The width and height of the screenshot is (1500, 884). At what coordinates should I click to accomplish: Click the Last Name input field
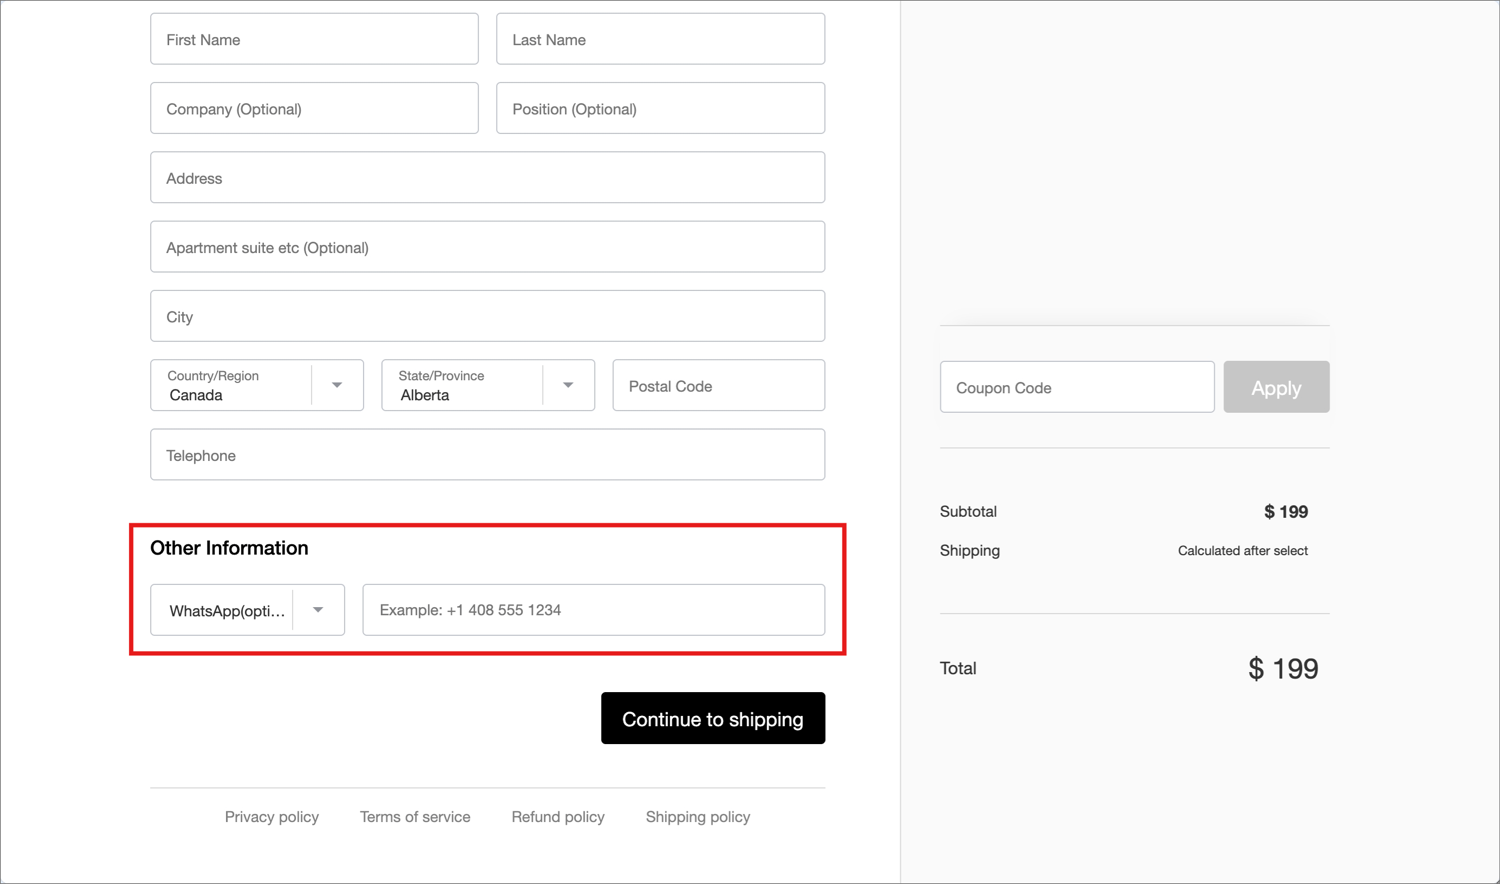[660, 40]
